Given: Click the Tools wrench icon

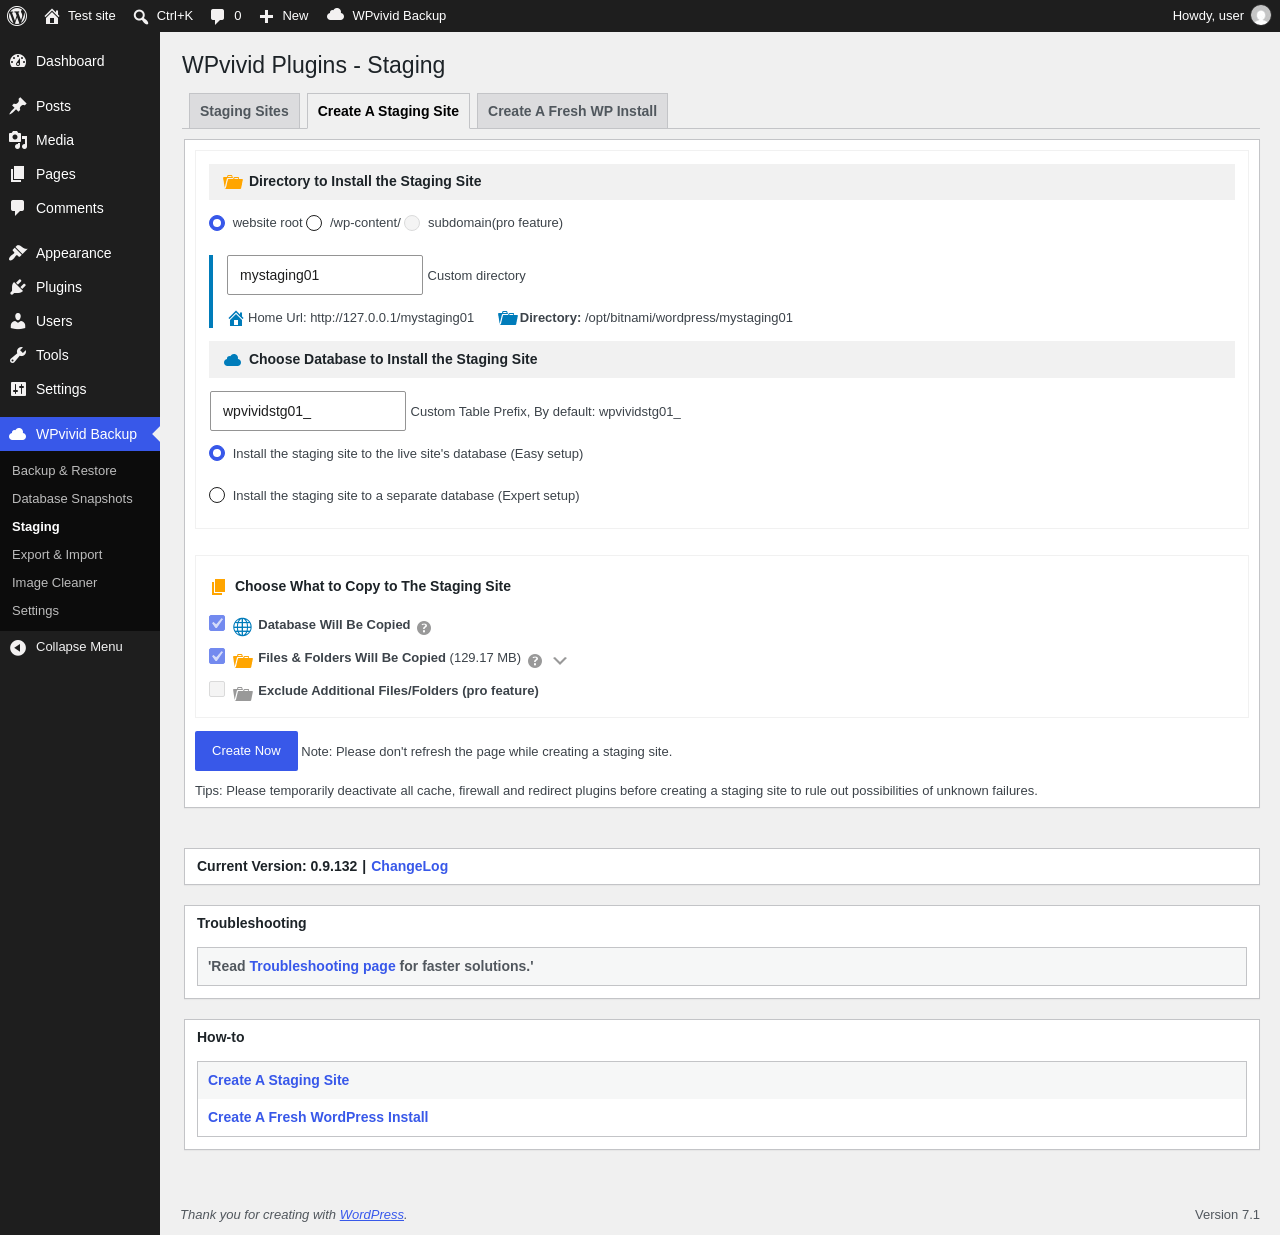Looking at the screenshot, I should pyautogui.click(x=18, y=355).
